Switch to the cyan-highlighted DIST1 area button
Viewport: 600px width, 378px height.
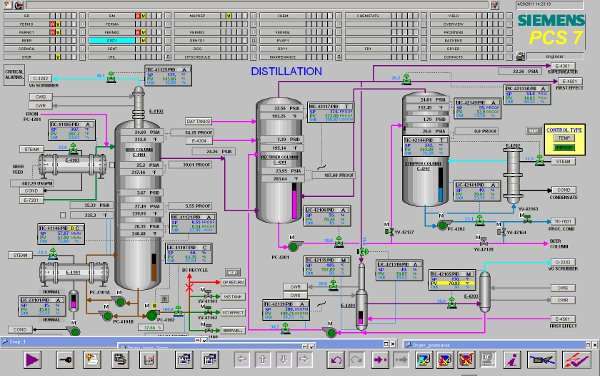click(112, 40)
